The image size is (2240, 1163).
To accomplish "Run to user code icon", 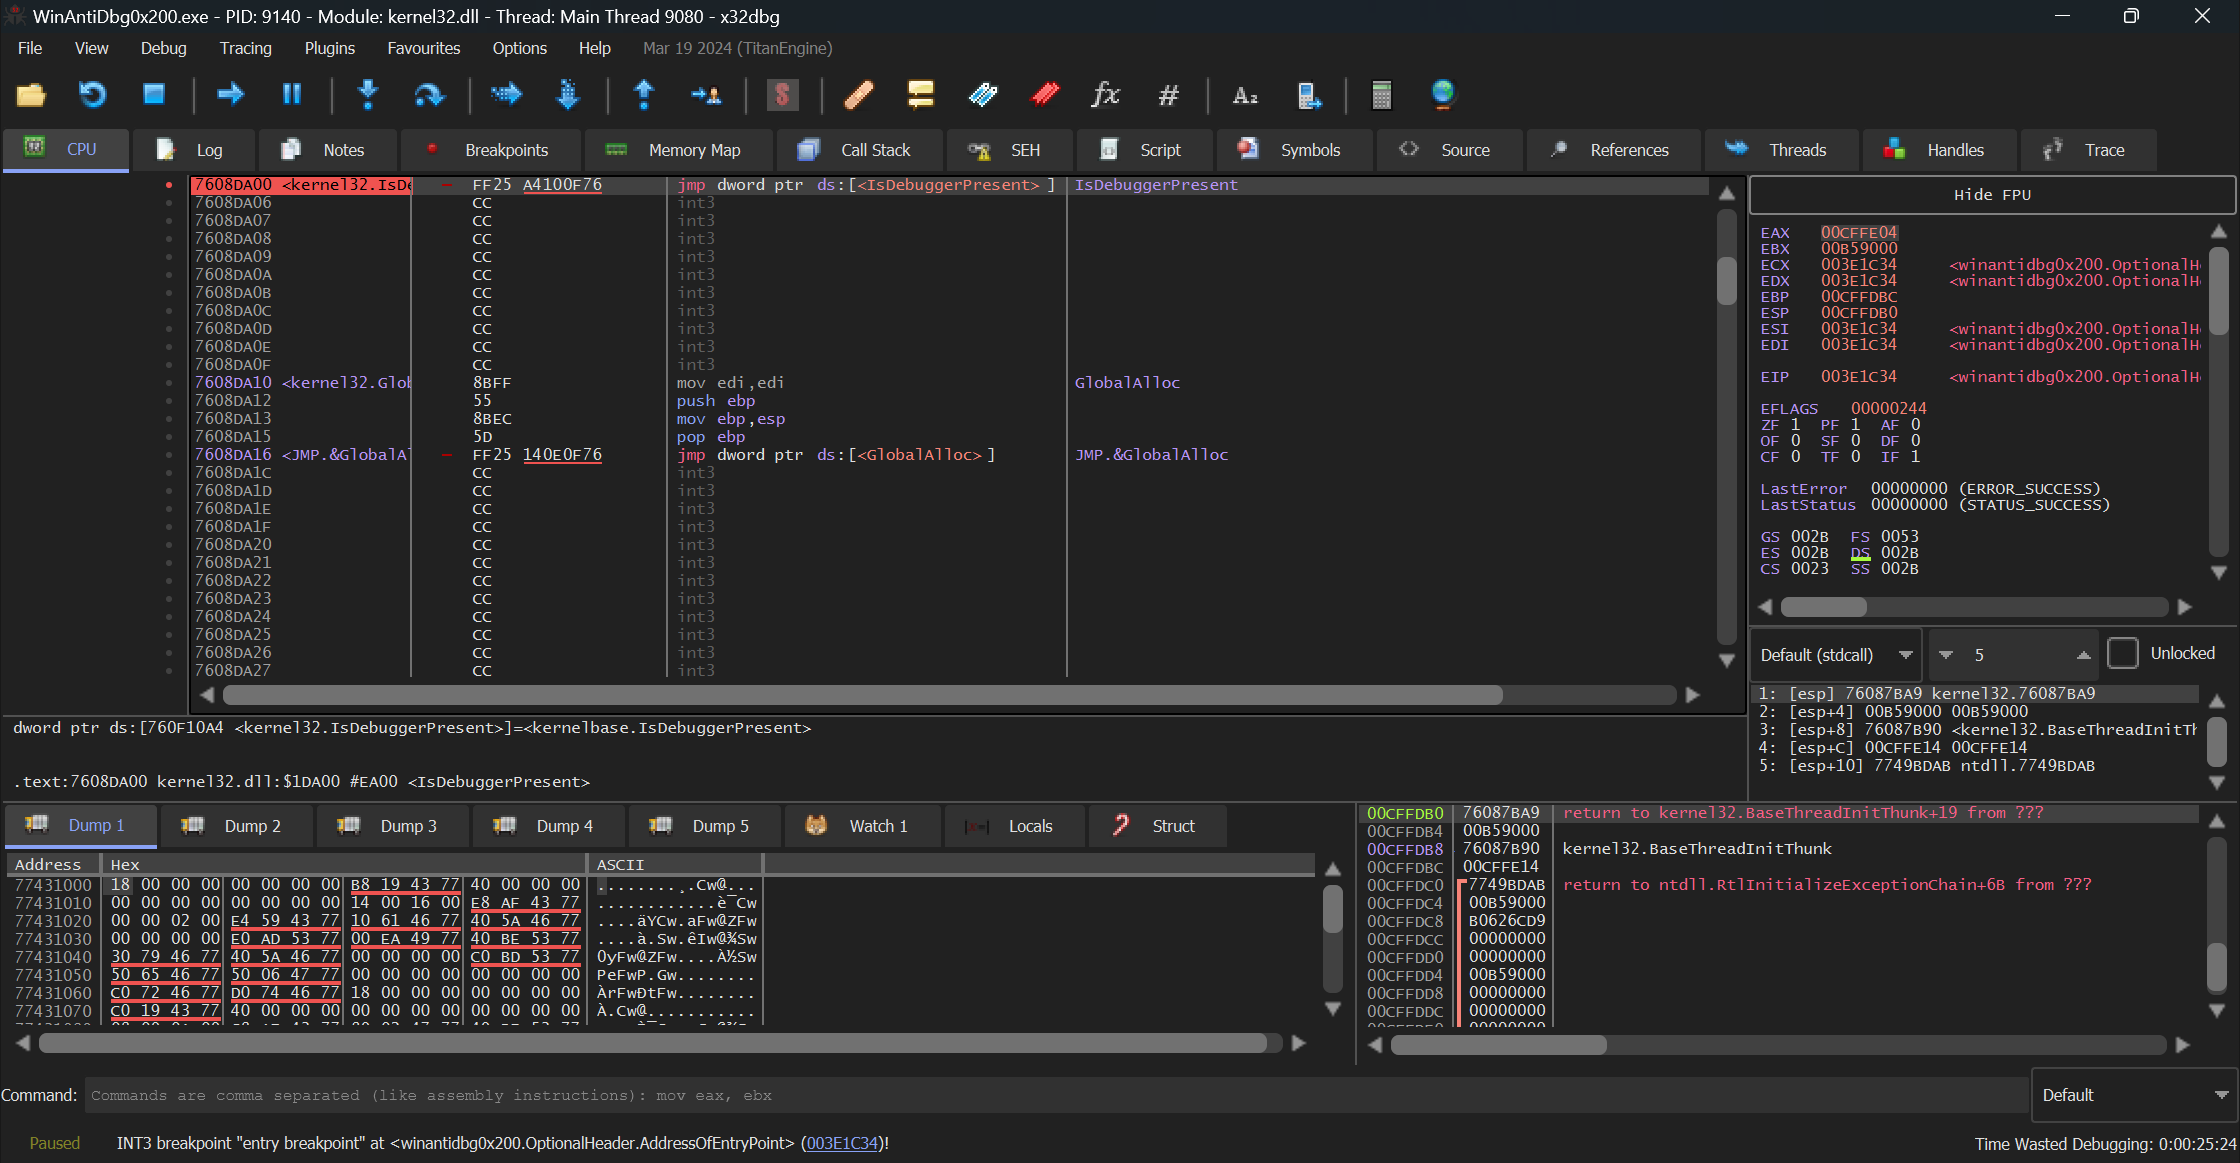I will (x=706, y=95).
